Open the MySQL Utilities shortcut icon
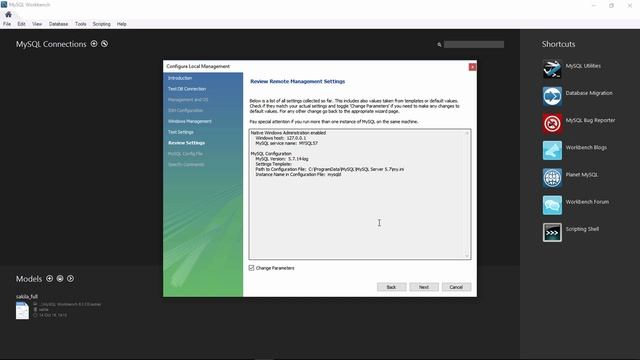The width and height of the screenshot is (640, 360). pos(552,69)
